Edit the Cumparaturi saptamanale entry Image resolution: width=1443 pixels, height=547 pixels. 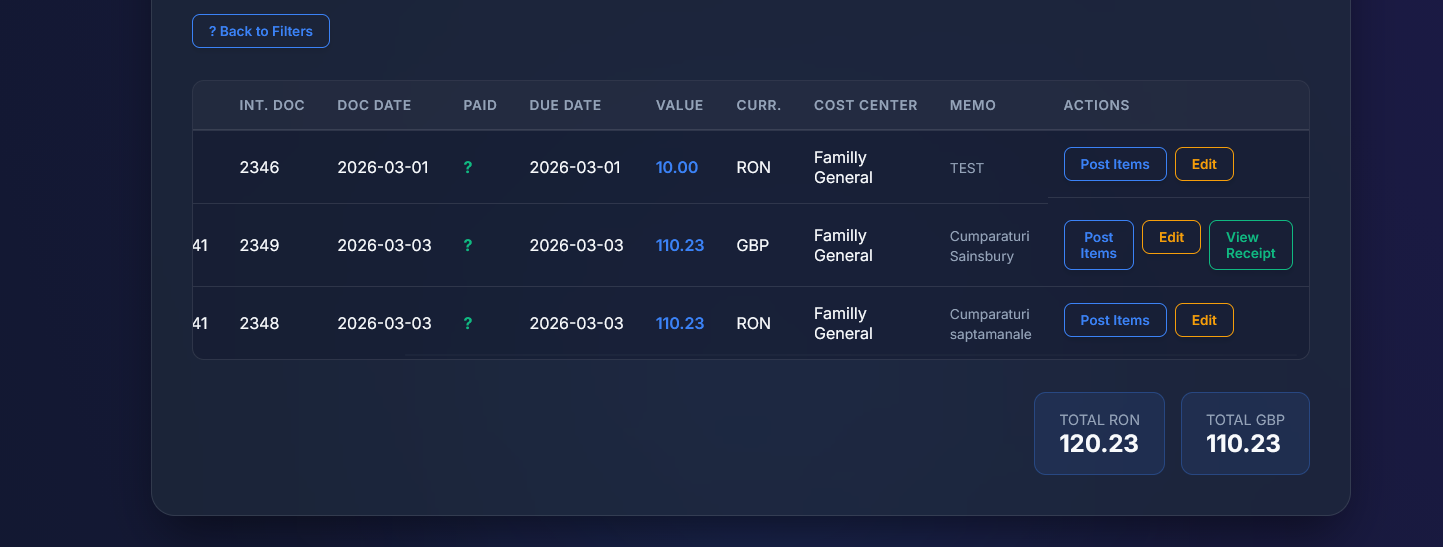pos(1203,320)
